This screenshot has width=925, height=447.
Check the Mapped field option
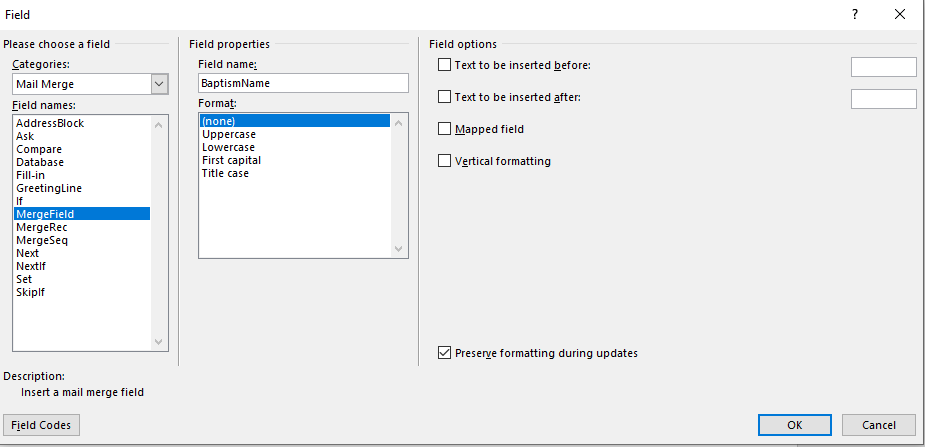pyautogui.click(x=445, y=130)
